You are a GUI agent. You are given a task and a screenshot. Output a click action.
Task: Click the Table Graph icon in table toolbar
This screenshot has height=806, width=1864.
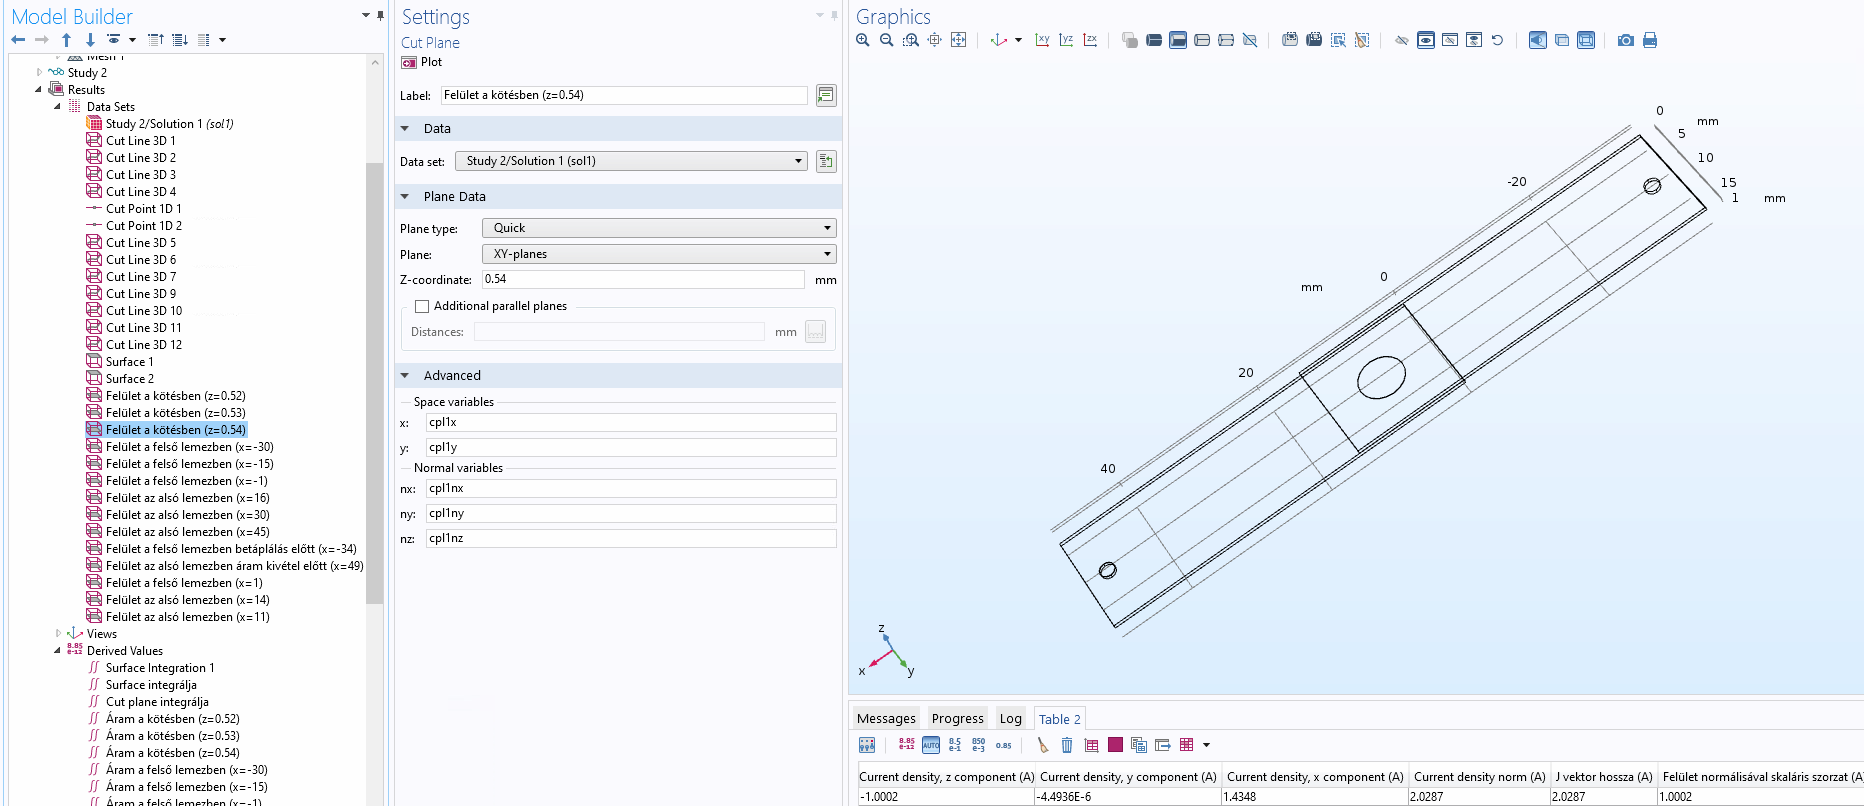1091,745
